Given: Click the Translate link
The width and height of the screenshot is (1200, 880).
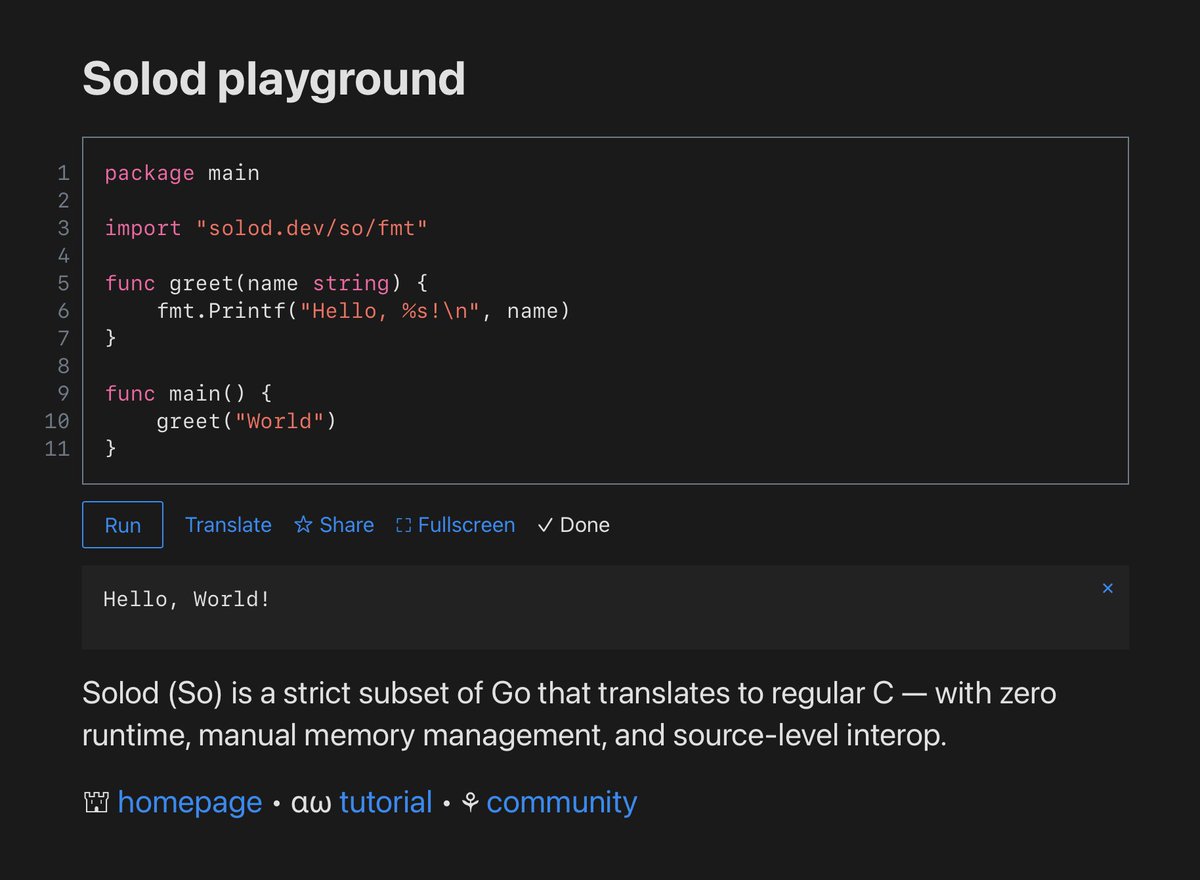Looking at the screenshot, I should [228, 525].
